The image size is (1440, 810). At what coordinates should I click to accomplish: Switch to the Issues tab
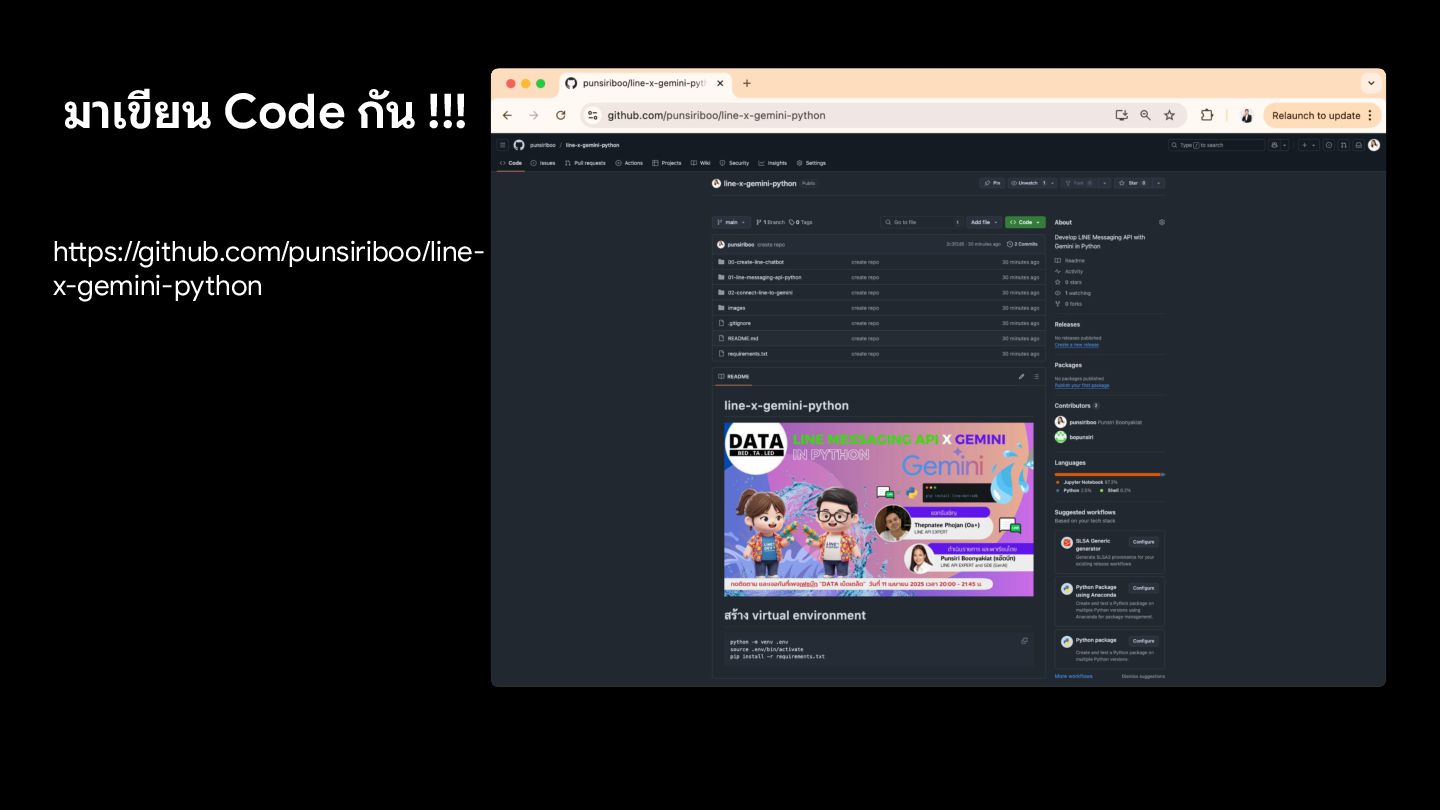[543, 163]
